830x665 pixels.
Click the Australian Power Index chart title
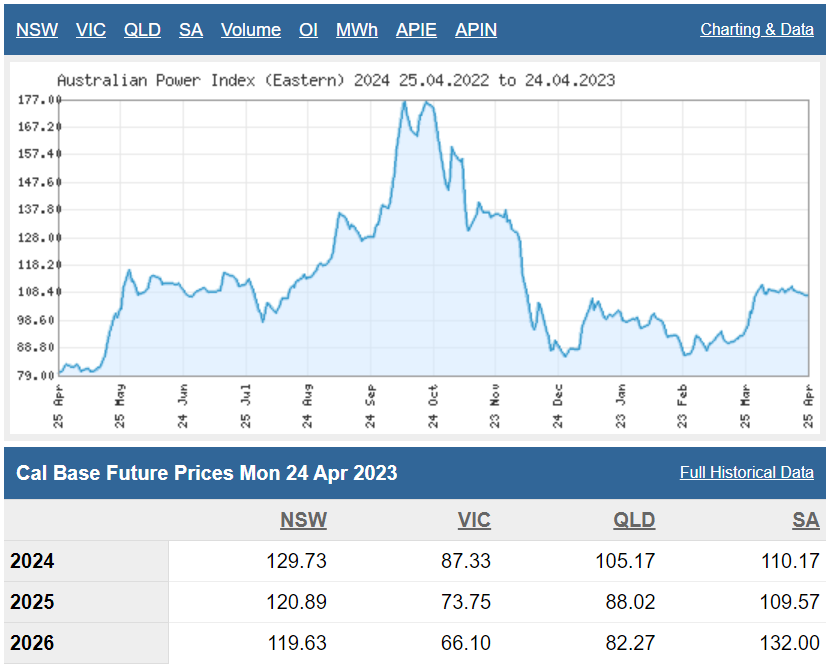click(x=336, y=80)
